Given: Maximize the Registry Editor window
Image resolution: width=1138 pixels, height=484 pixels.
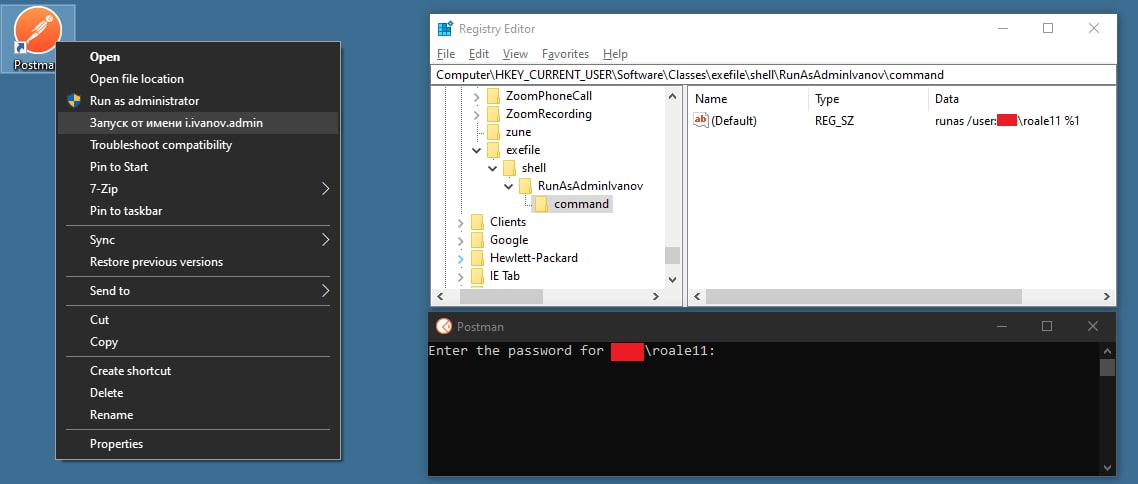Looking at the screenshot, I should 1048,28.
